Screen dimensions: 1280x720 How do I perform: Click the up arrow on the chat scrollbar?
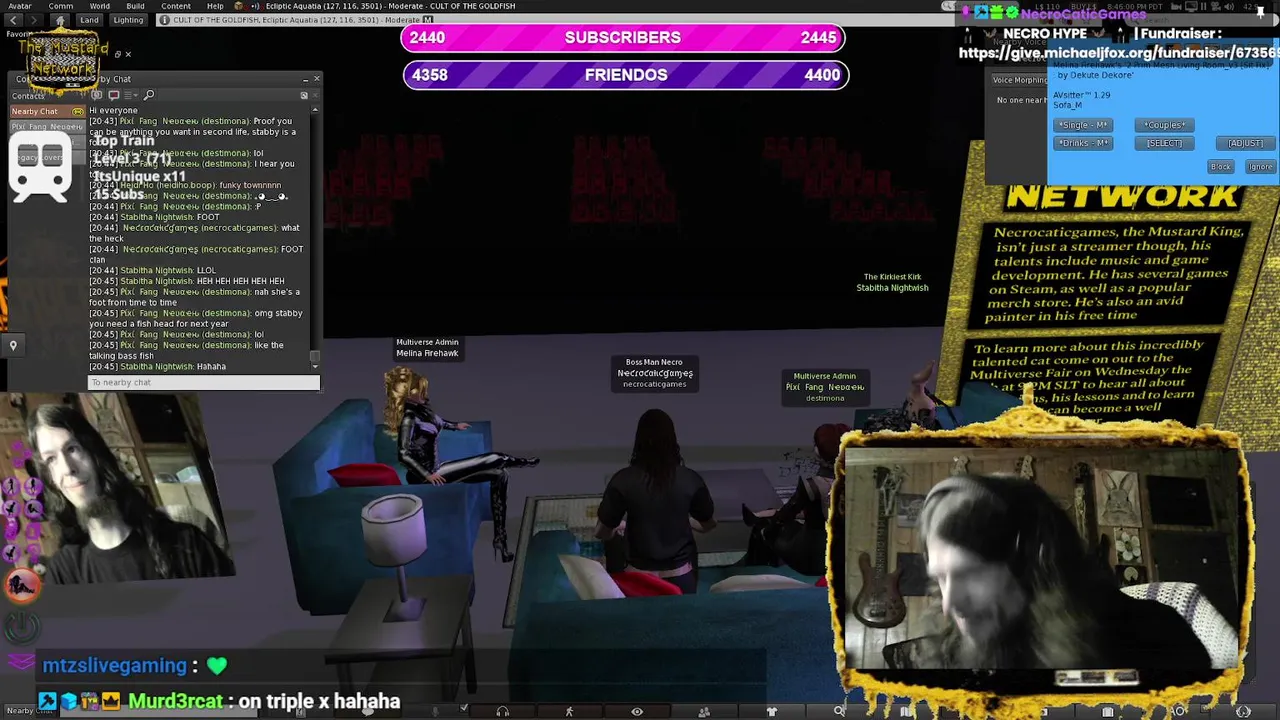click(315, 109)
